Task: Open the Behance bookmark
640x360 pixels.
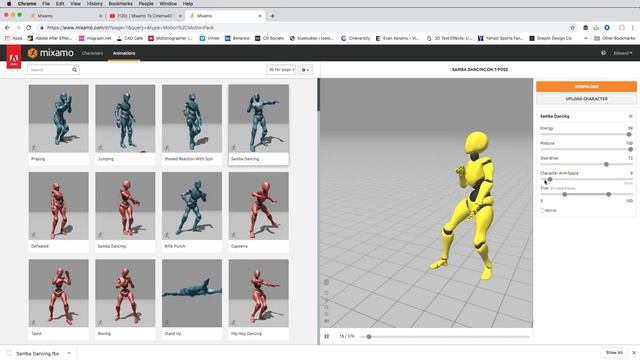Action: (237, 38)
